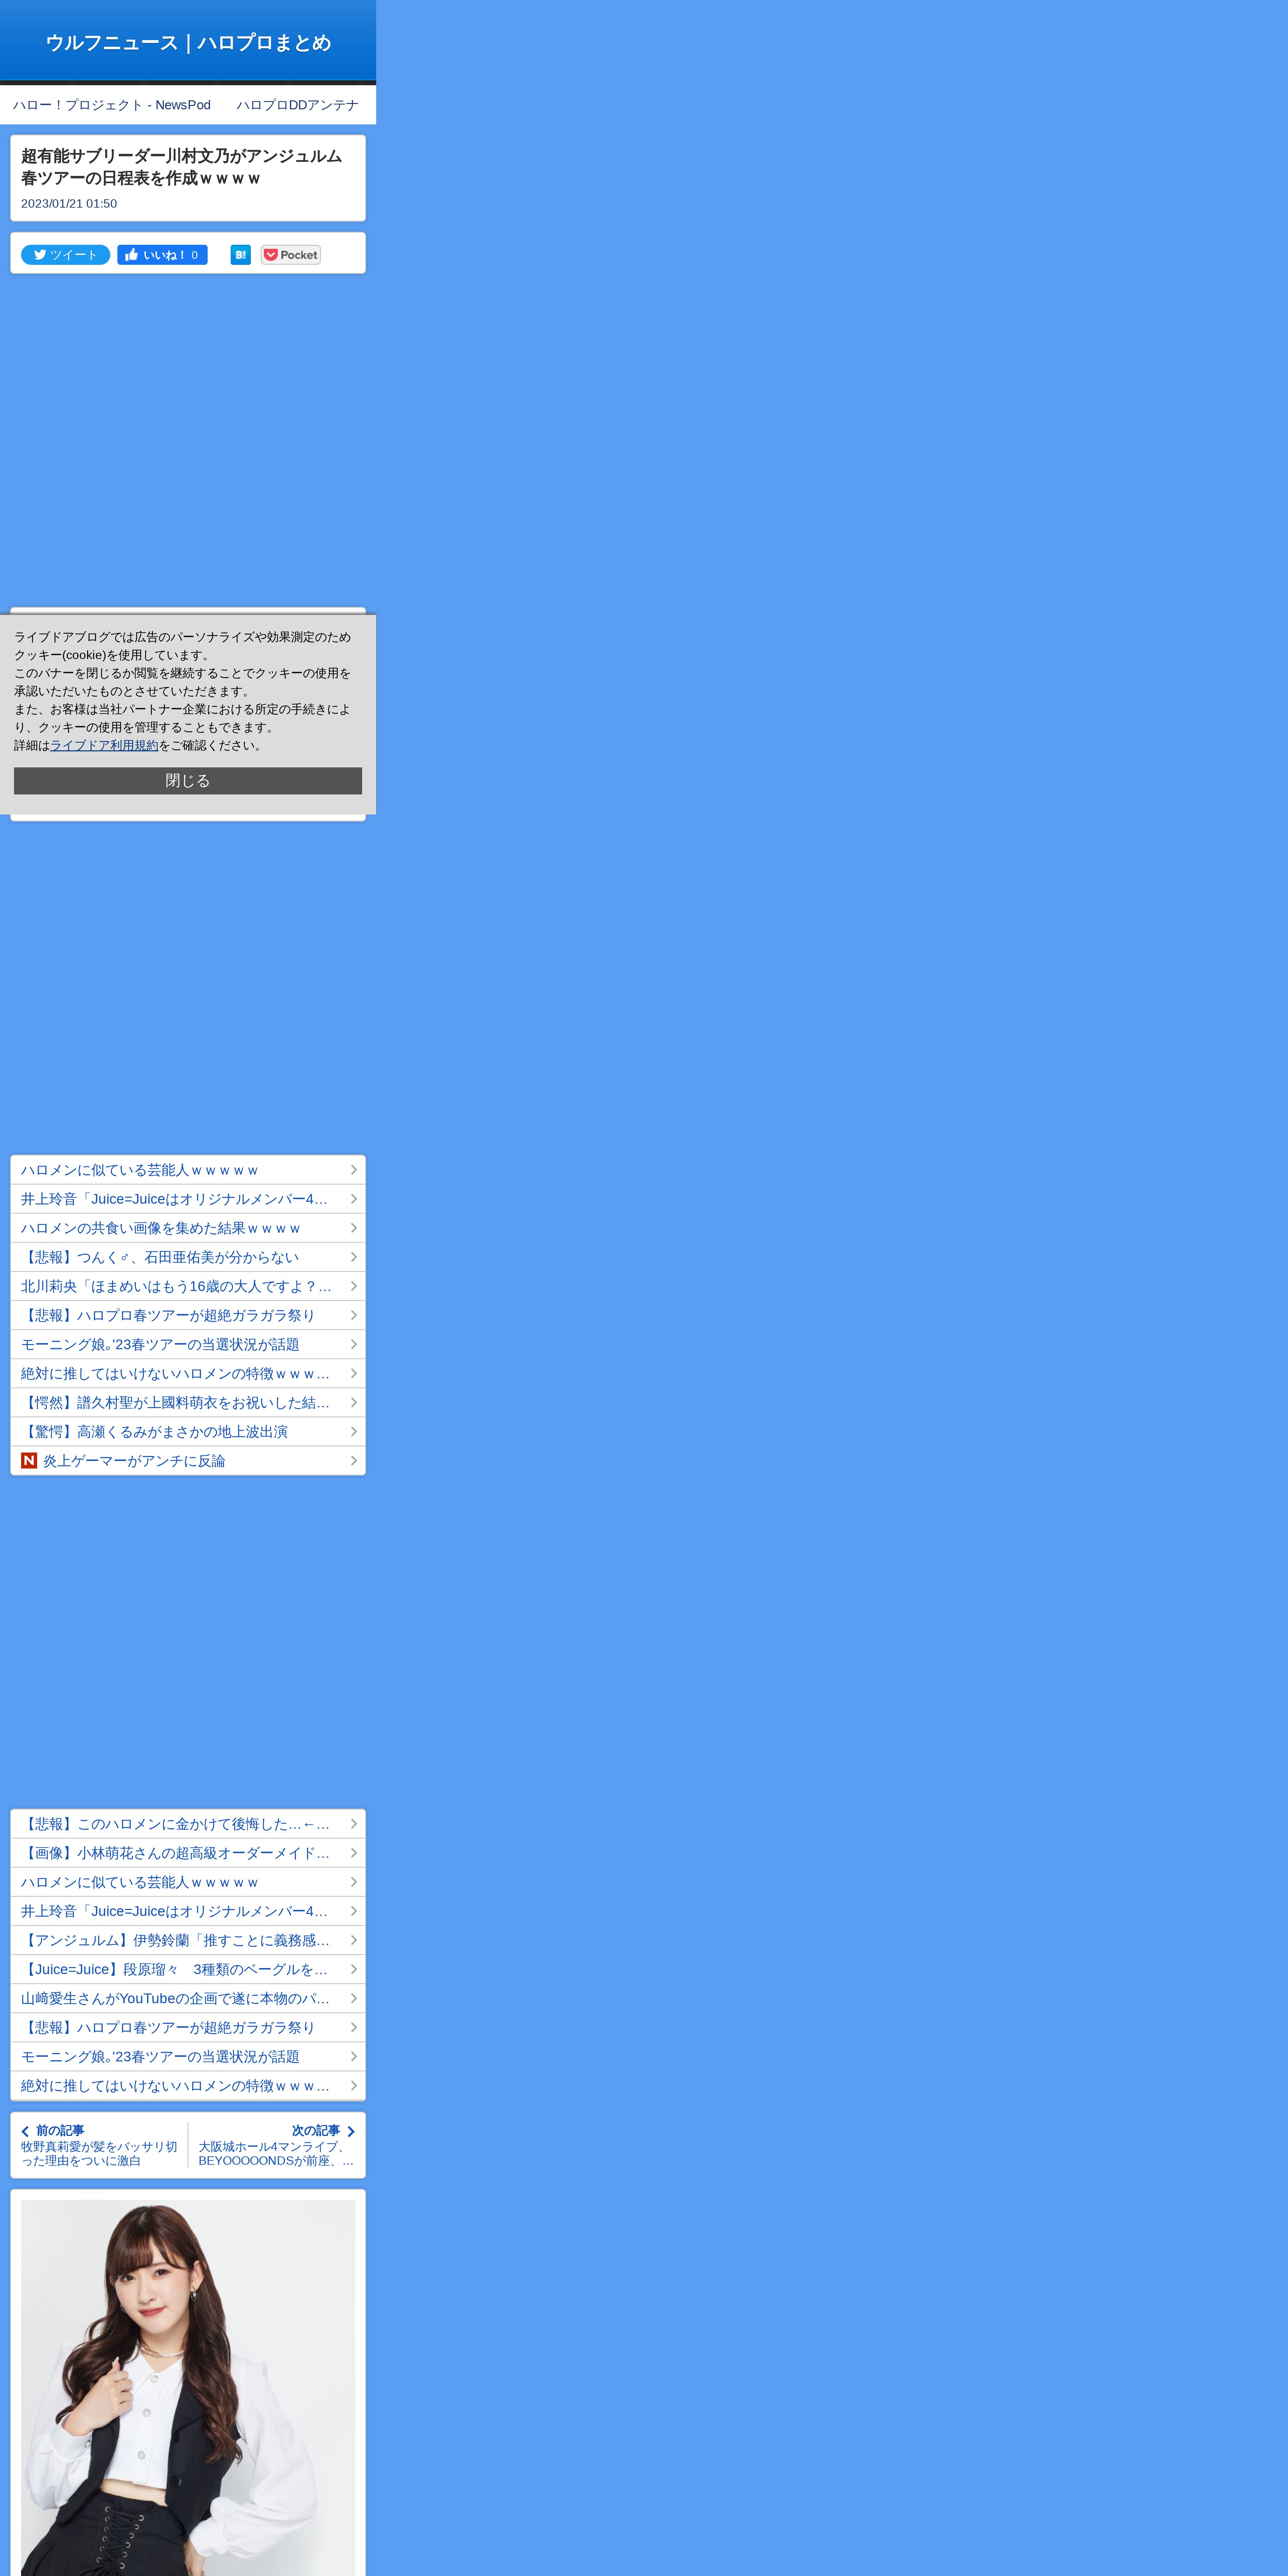Click site title ウルフニュース|ハロプロまとめ
Viewport: 1288px width, 2576px height.
[188, 42]
